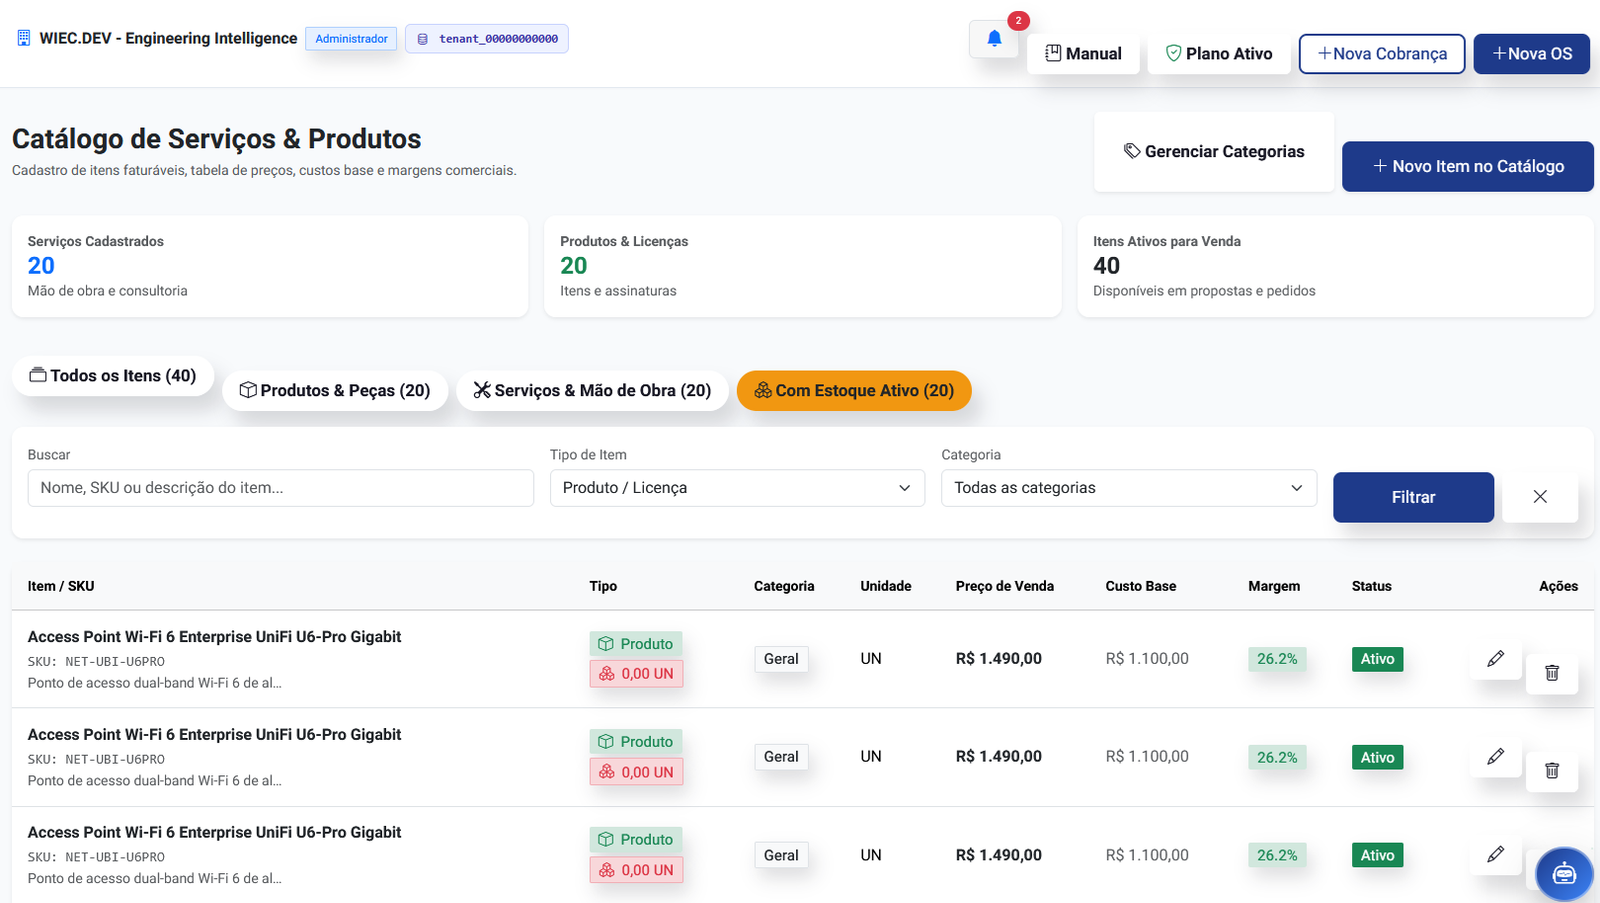Expand the Categoria dropdown
The image size is (1600, 903).
pos(1129,488)
